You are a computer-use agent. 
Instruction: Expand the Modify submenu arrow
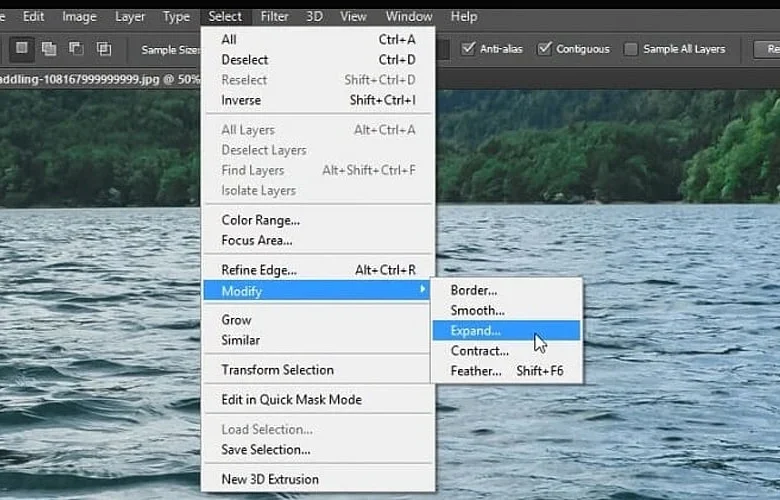click(x=422, y=289)
